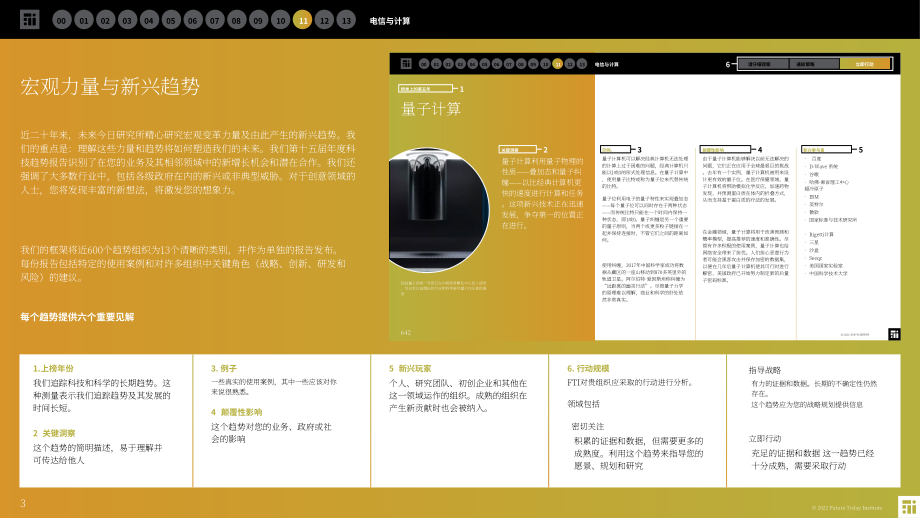Viewport: 920px width, 518px height.
Task: Click the 量子计算 title in sample page
Action: [x=431, y=109]
